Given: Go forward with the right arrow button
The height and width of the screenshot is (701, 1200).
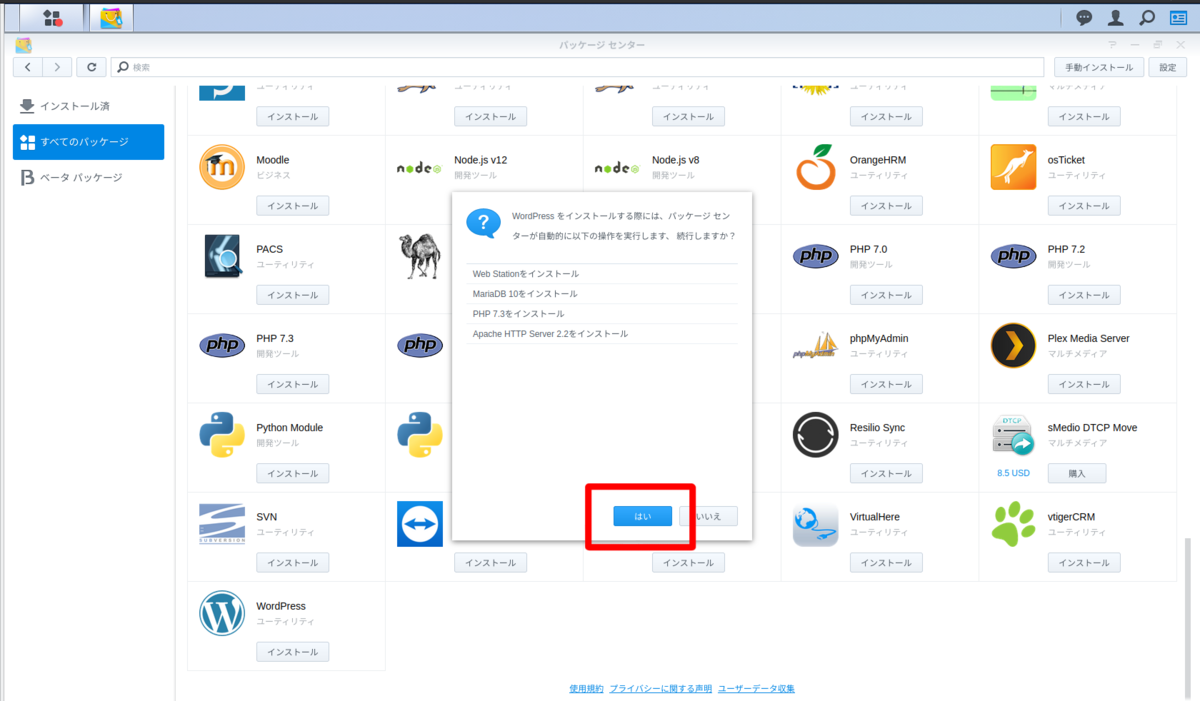Looking at the screenshot, I should coord(57,67).
